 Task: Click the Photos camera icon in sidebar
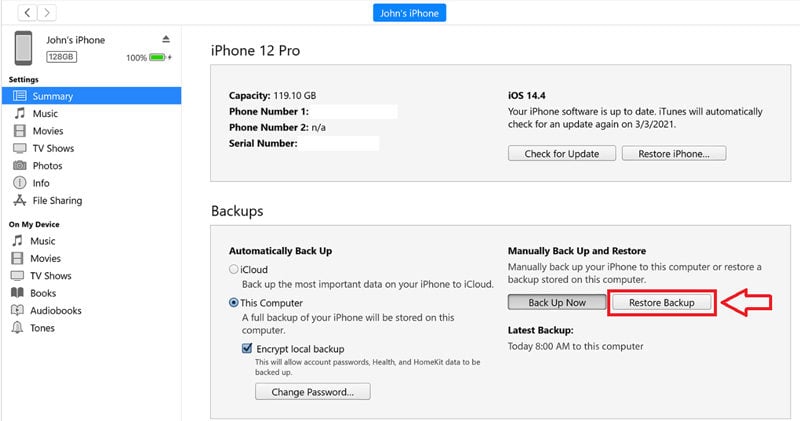18,166
